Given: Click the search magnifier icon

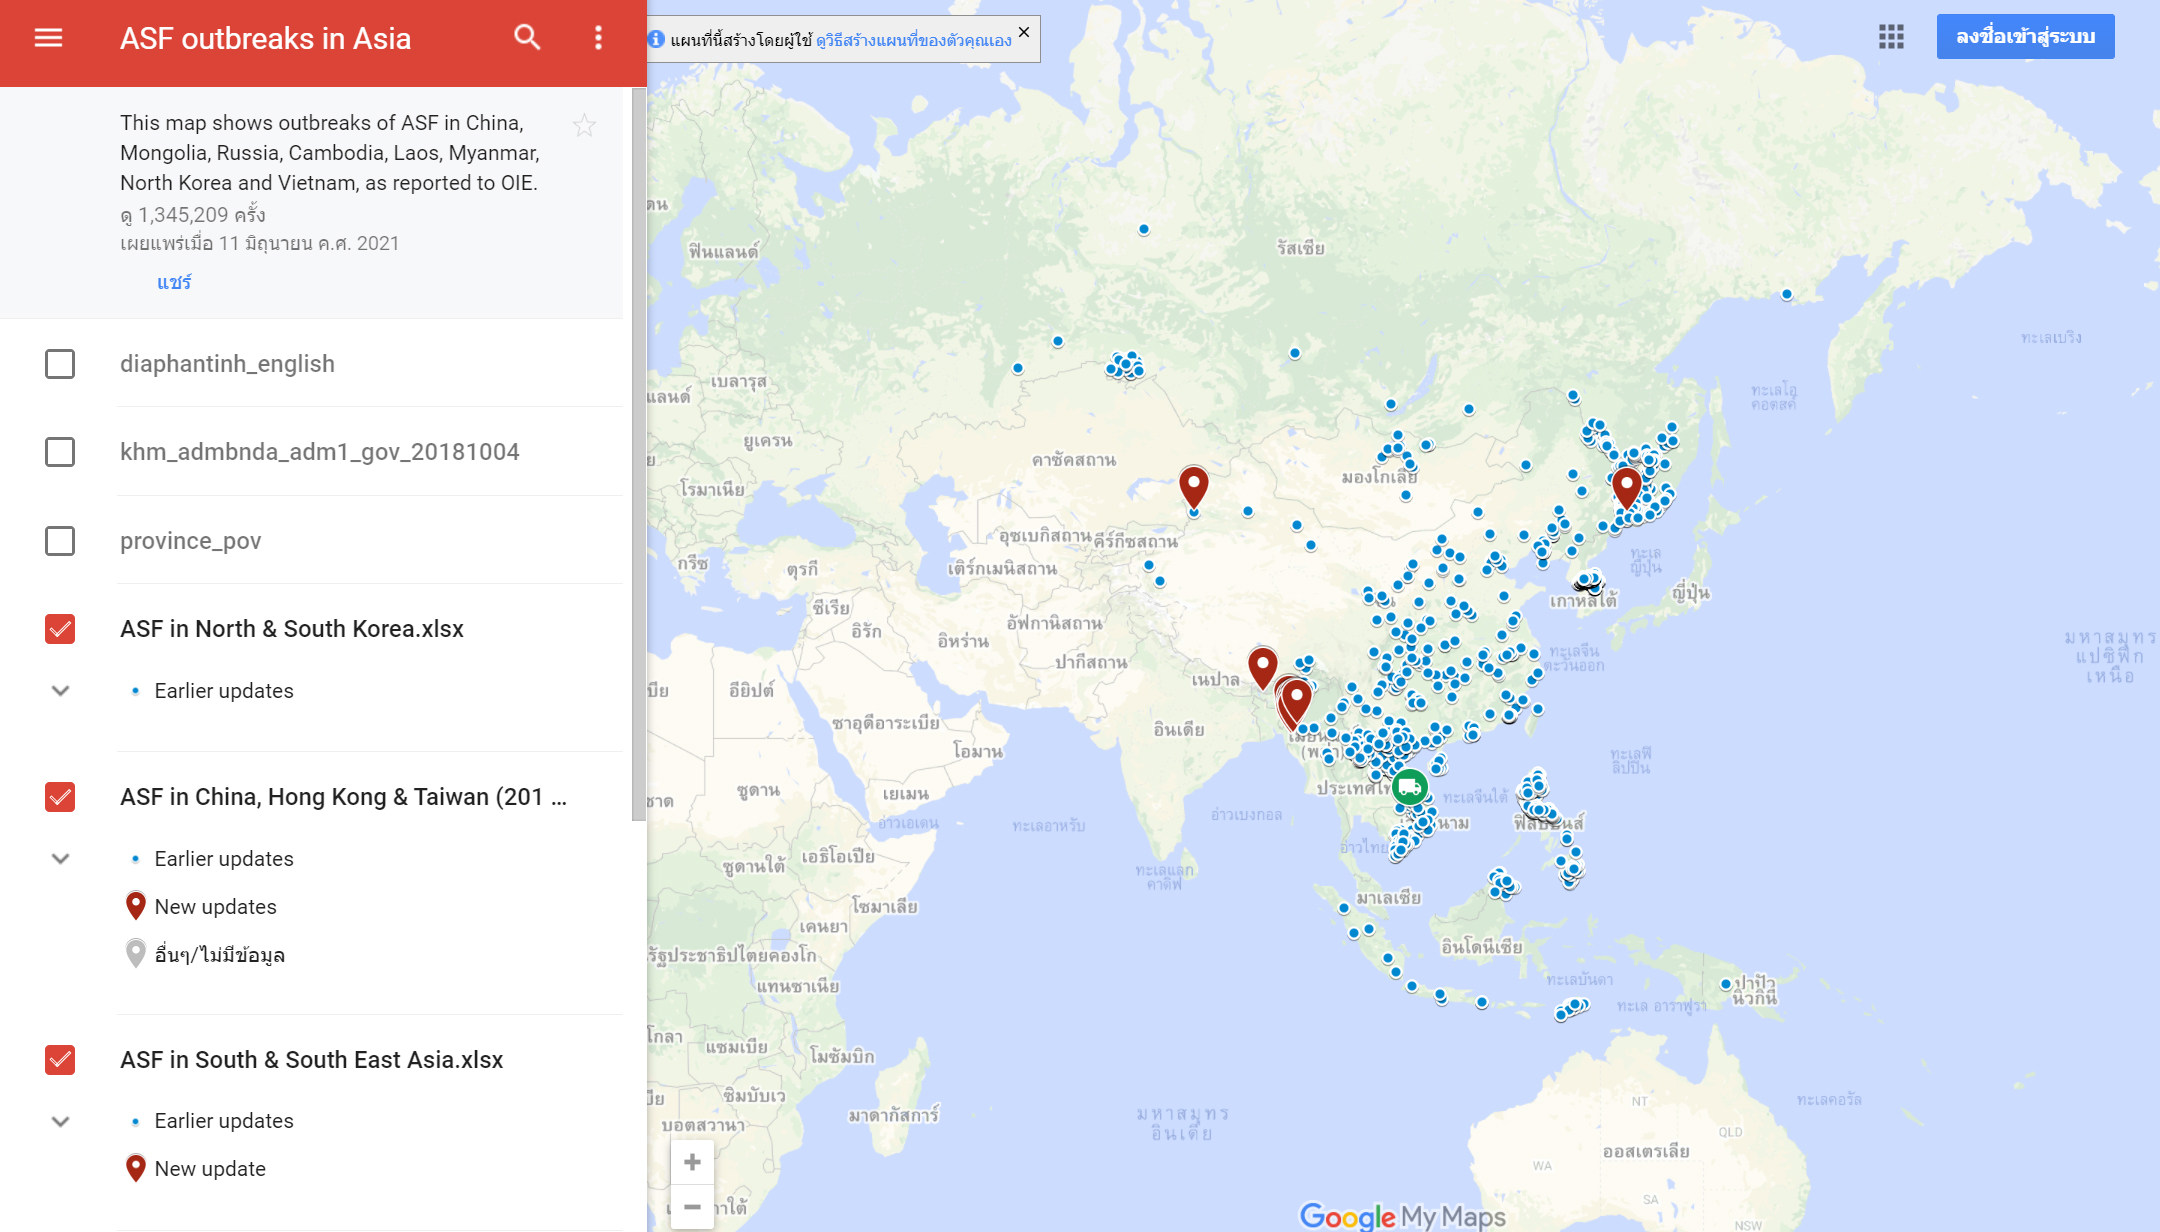Looking at the screenshot, I should [x=527, y=38].
